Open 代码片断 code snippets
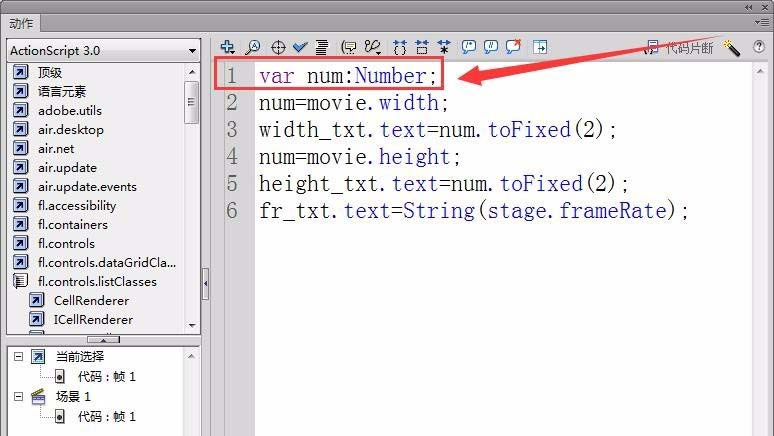774x436 pixels. coord(680,48)
